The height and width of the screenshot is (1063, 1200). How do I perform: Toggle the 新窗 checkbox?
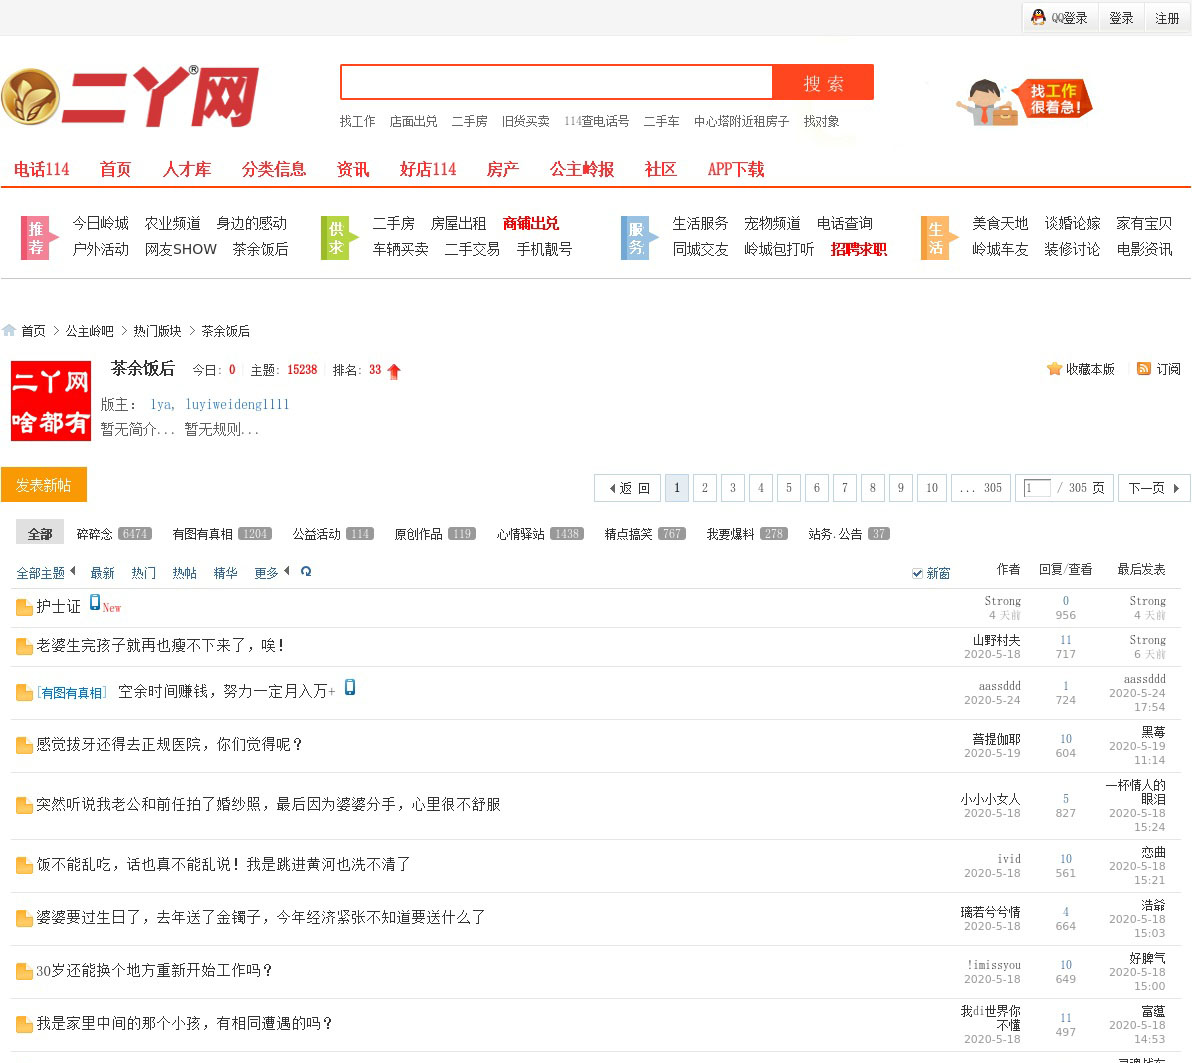click(x=917, y=573)
